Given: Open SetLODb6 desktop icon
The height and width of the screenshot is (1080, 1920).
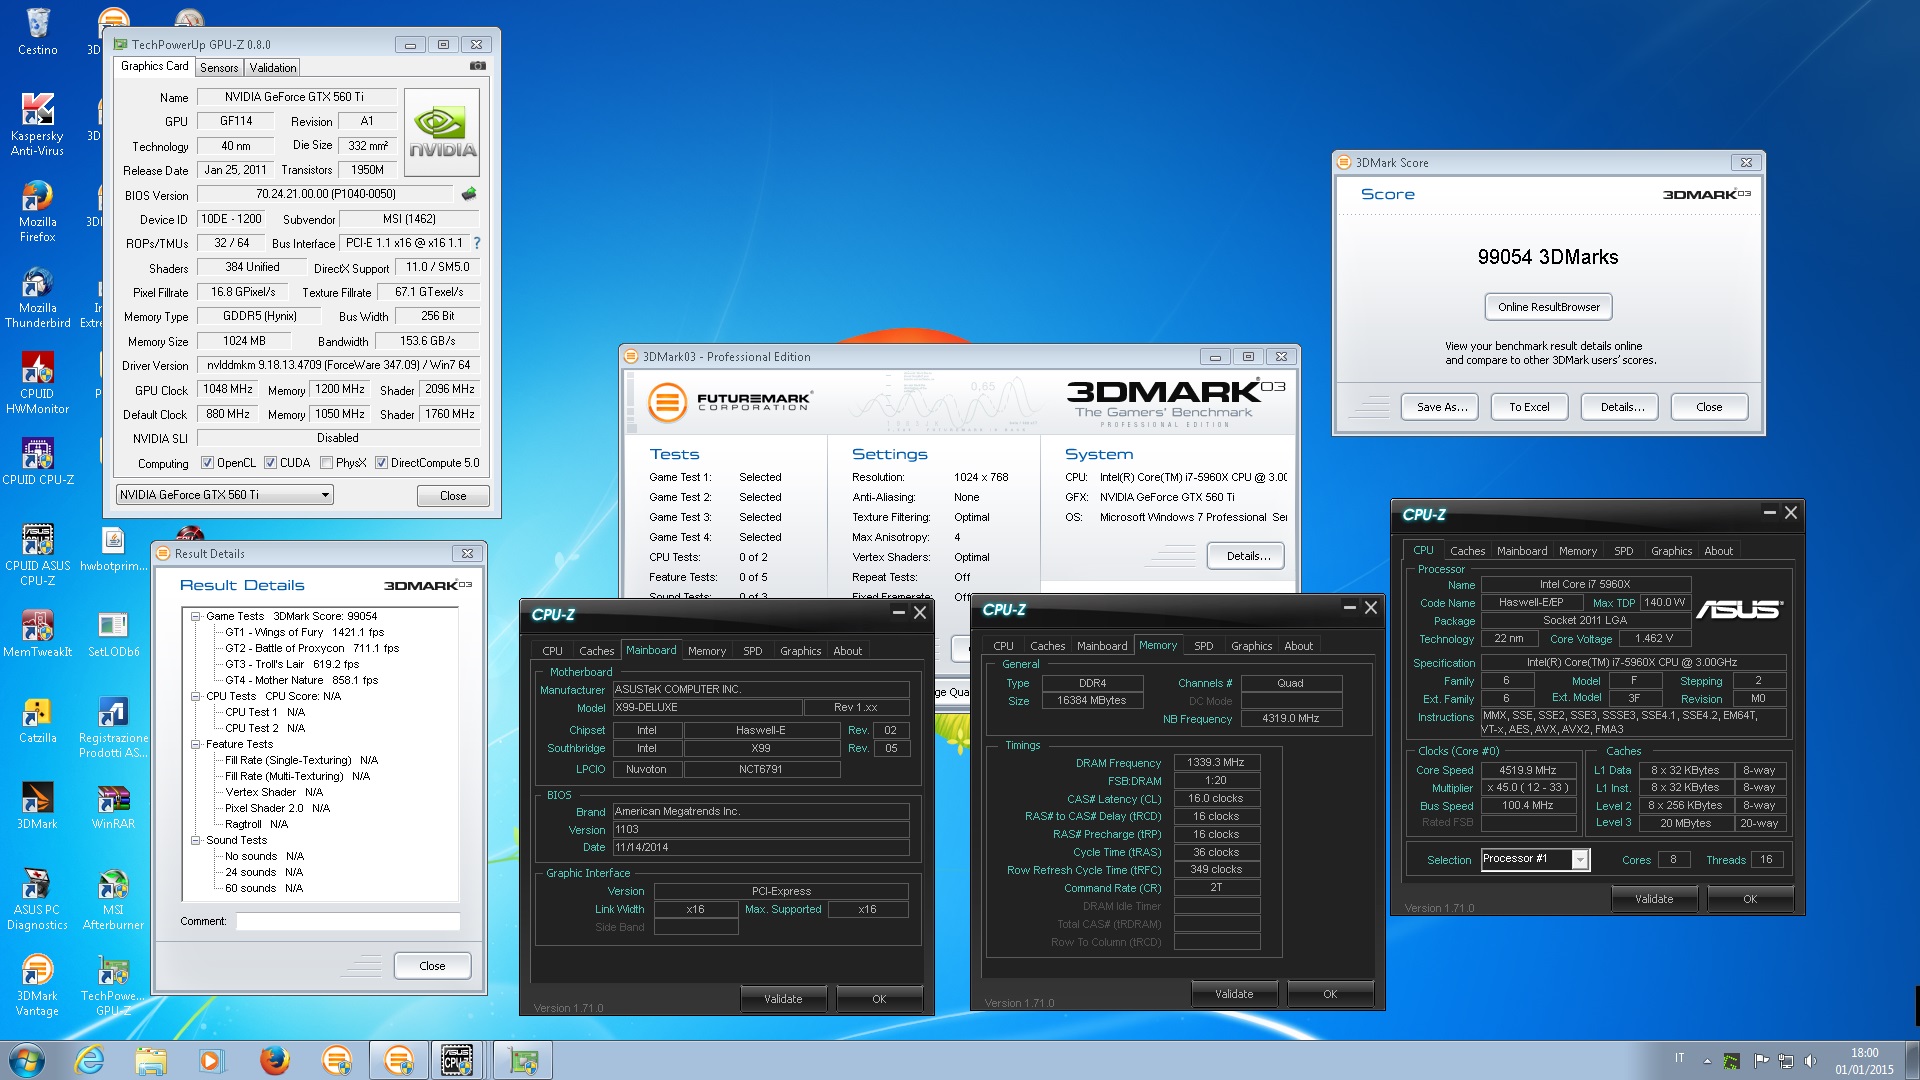Looking at the screenshot, I should click(x=113, y=633).
